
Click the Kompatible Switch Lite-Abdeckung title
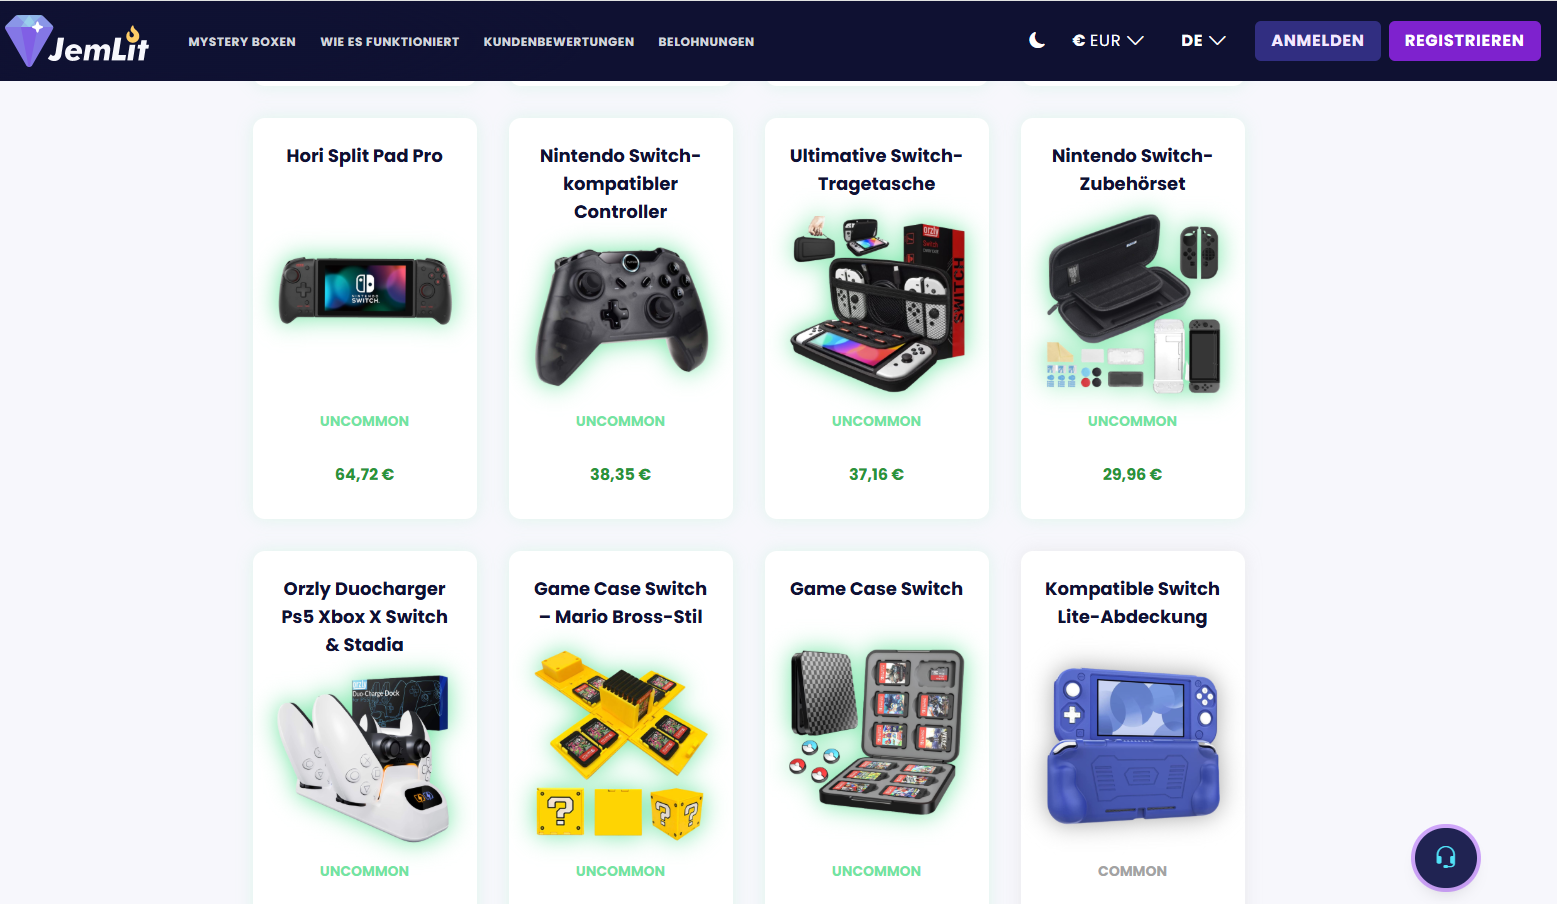pyautogui.click(x=1133, y=602)
